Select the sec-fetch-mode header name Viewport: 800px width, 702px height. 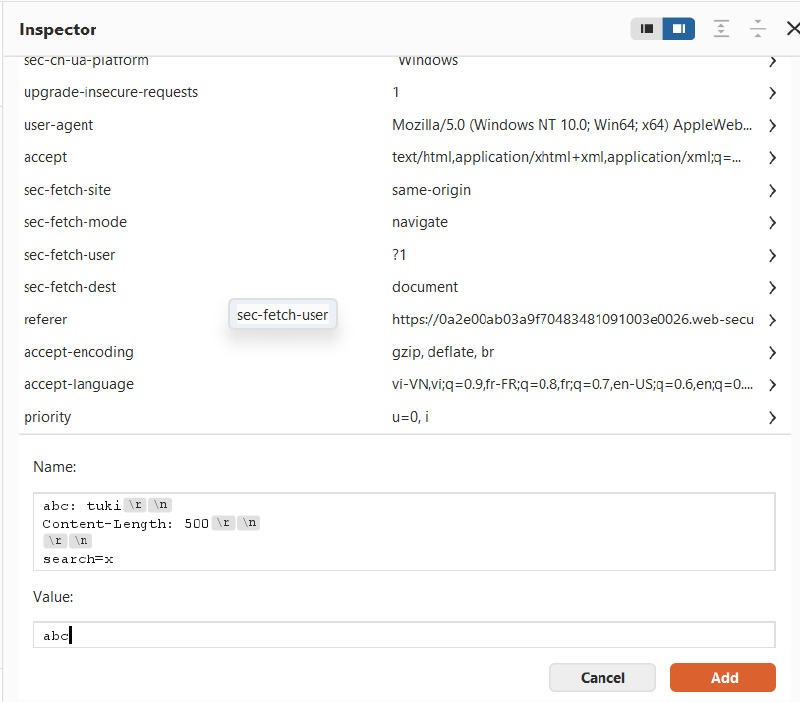click(75, 222)
